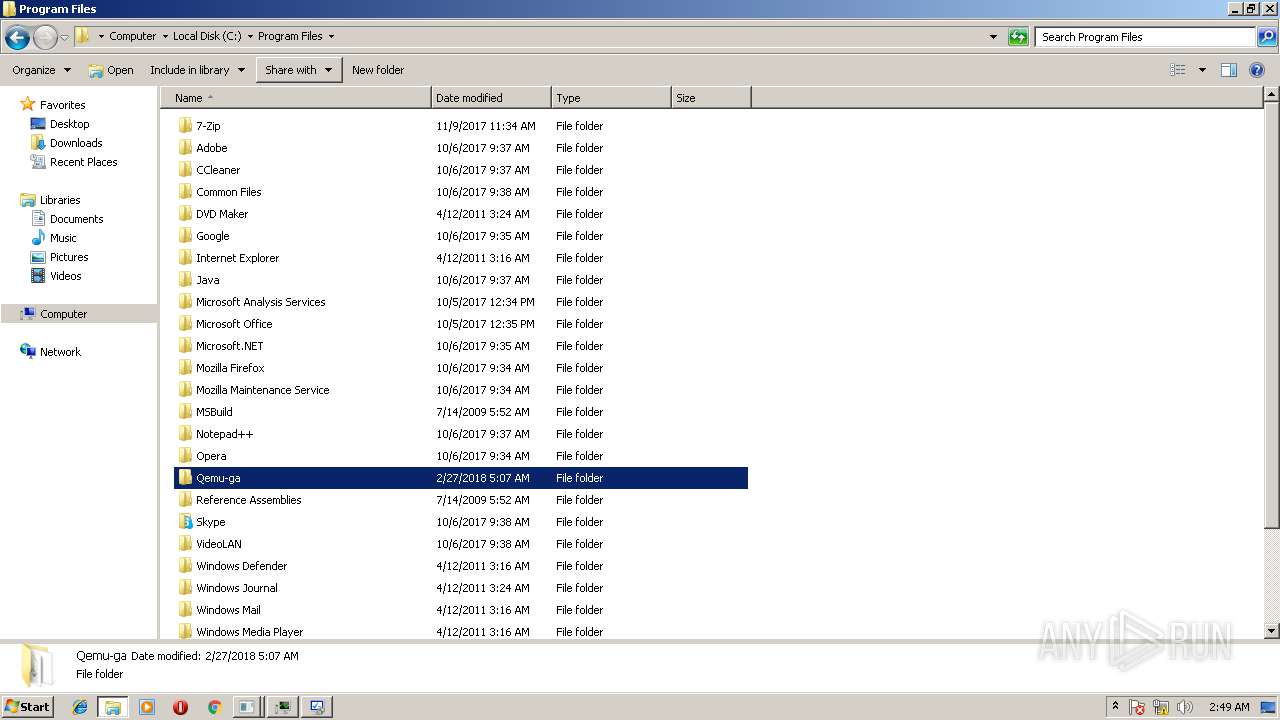The image size is (1280, 720).
Task: Select the CCleaner folder
Action: tap(218, 170)
